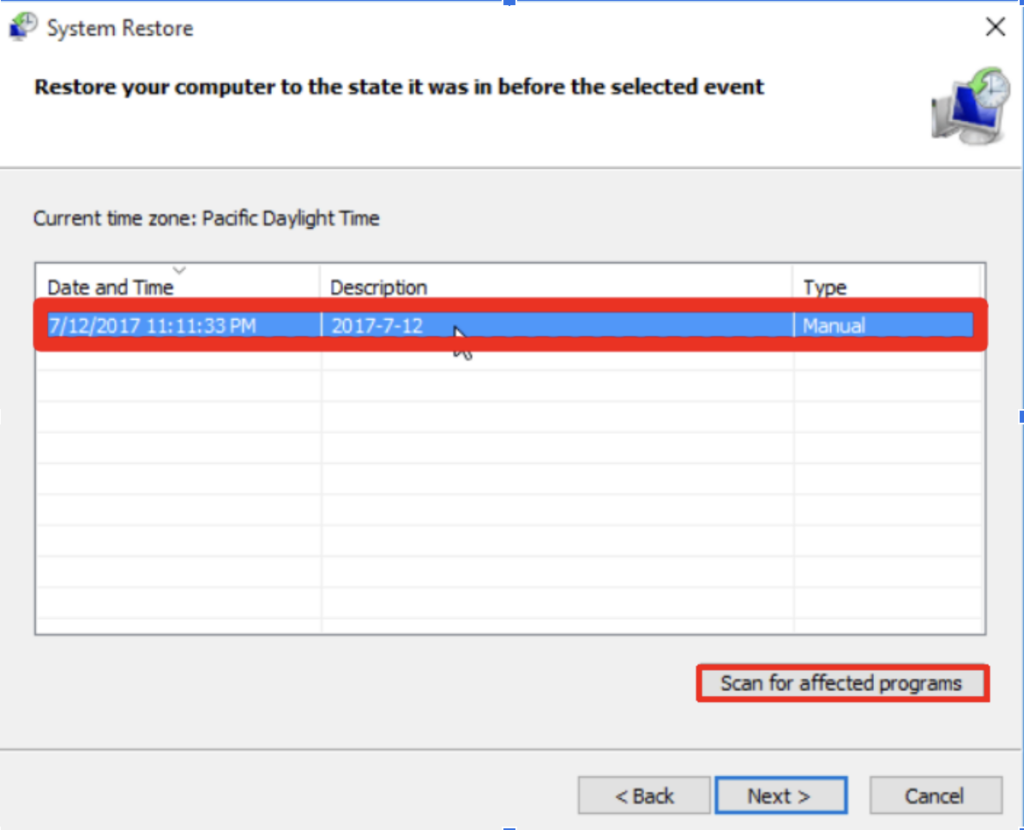Screen dimensions: 1024x830
Task: Click Scan for affected programs
Action: point(842,683)
